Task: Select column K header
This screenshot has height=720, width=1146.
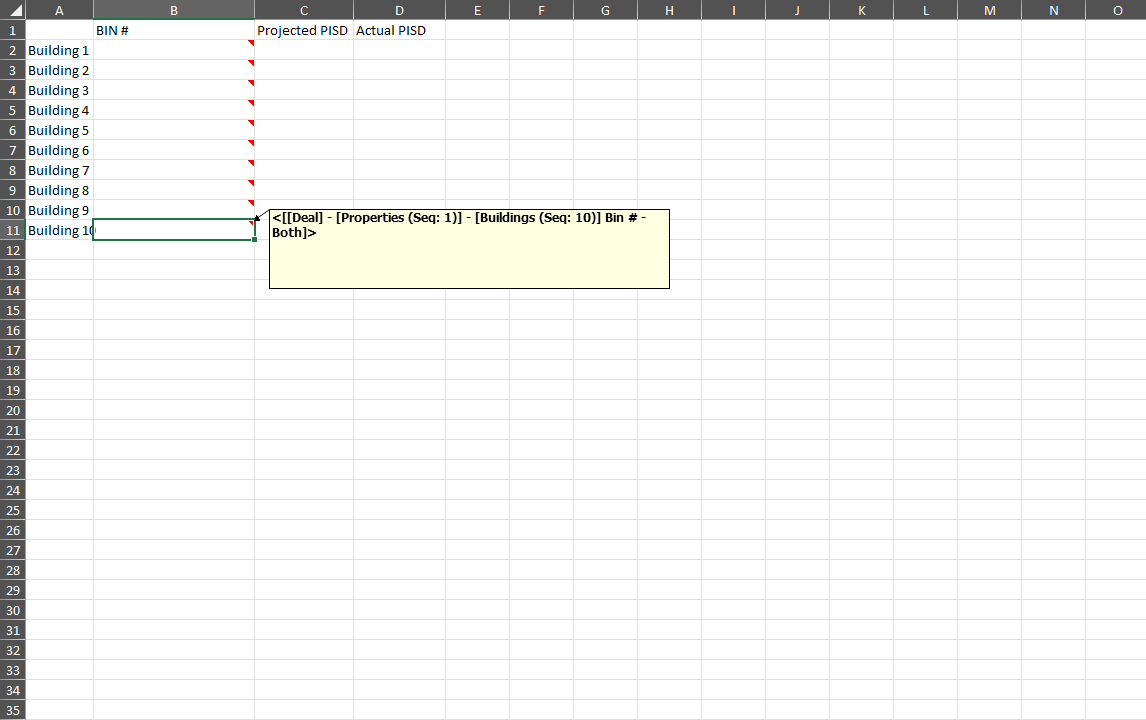Action: (x=862, y=10)
